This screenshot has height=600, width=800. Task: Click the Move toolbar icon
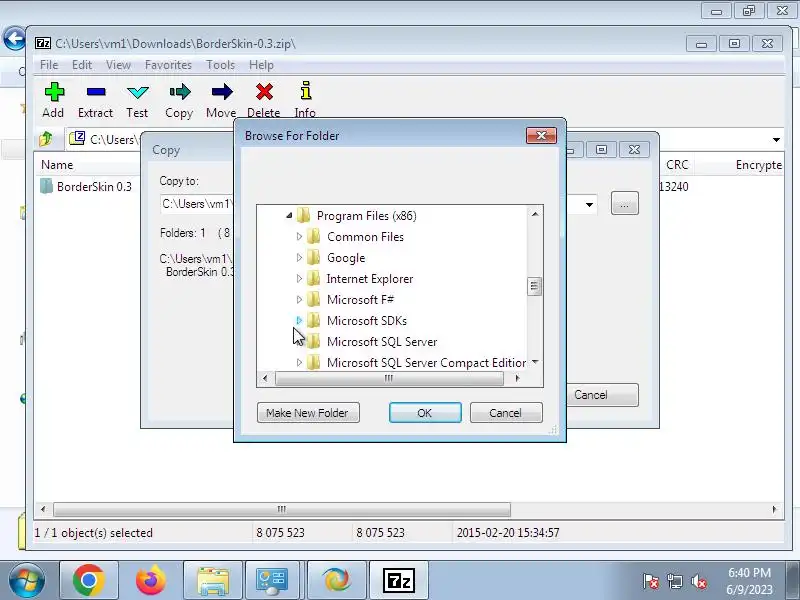[x=221, y=92]
